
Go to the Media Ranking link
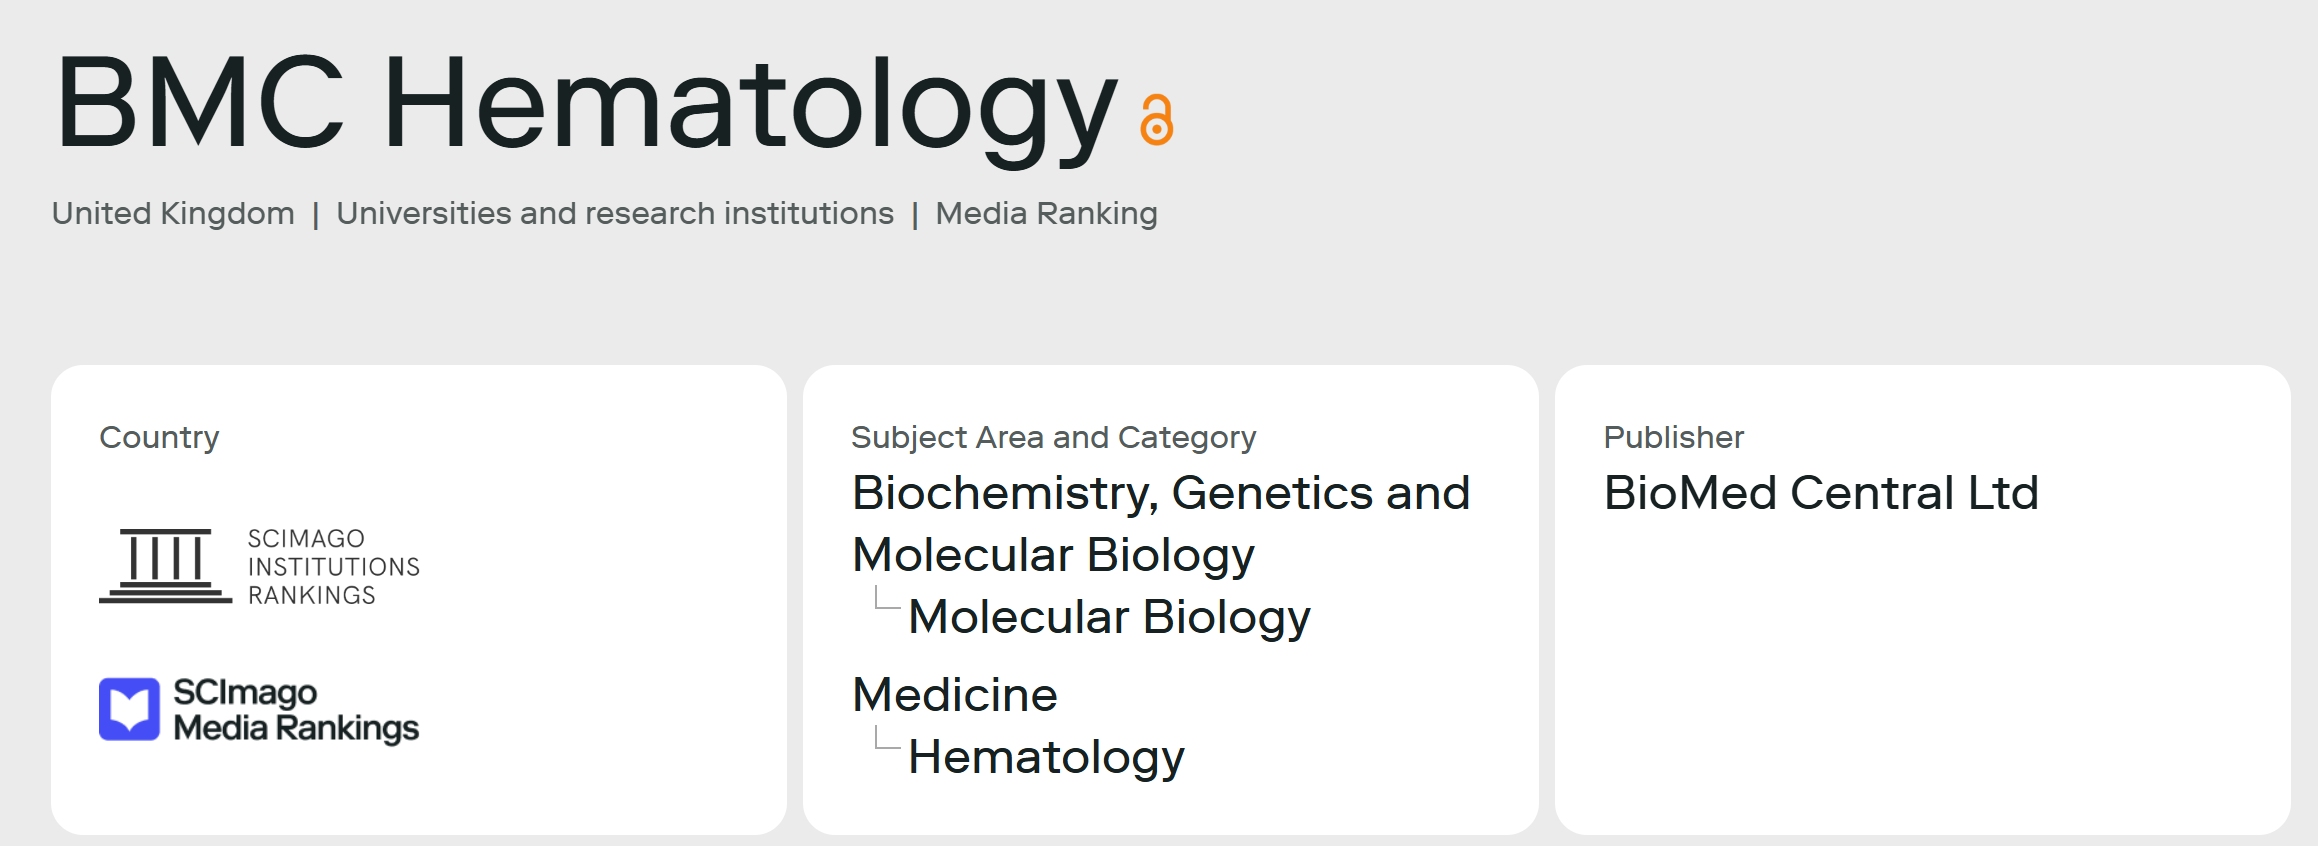(x=1046, y=213)
